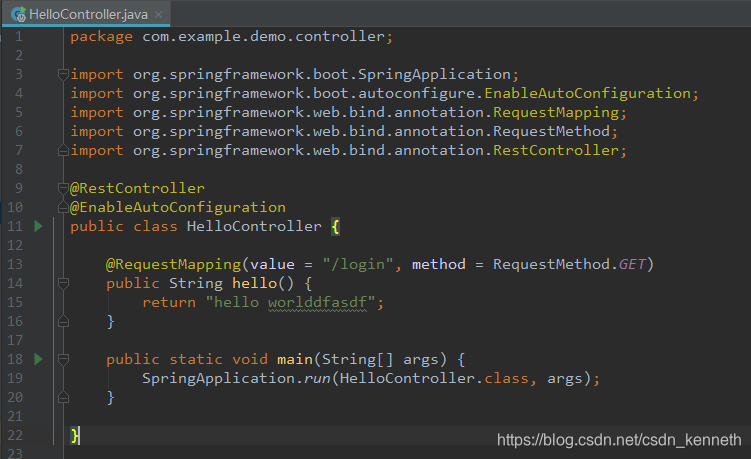Viewport: 751px width, 459px height.
Task: Click the hello method name on line 14
Action: [x=254, y=283]
